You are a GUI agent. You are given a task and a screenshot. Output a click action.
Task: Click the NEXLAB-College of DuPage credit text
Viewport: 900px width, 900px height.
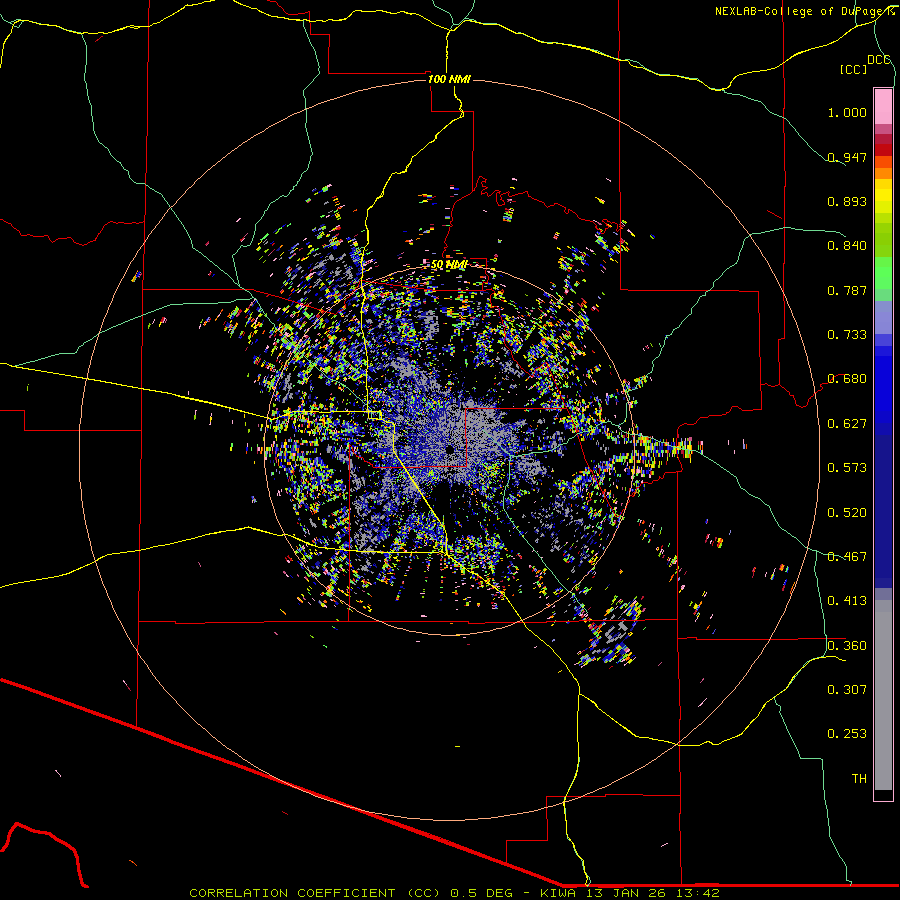(x=805, y=11)
